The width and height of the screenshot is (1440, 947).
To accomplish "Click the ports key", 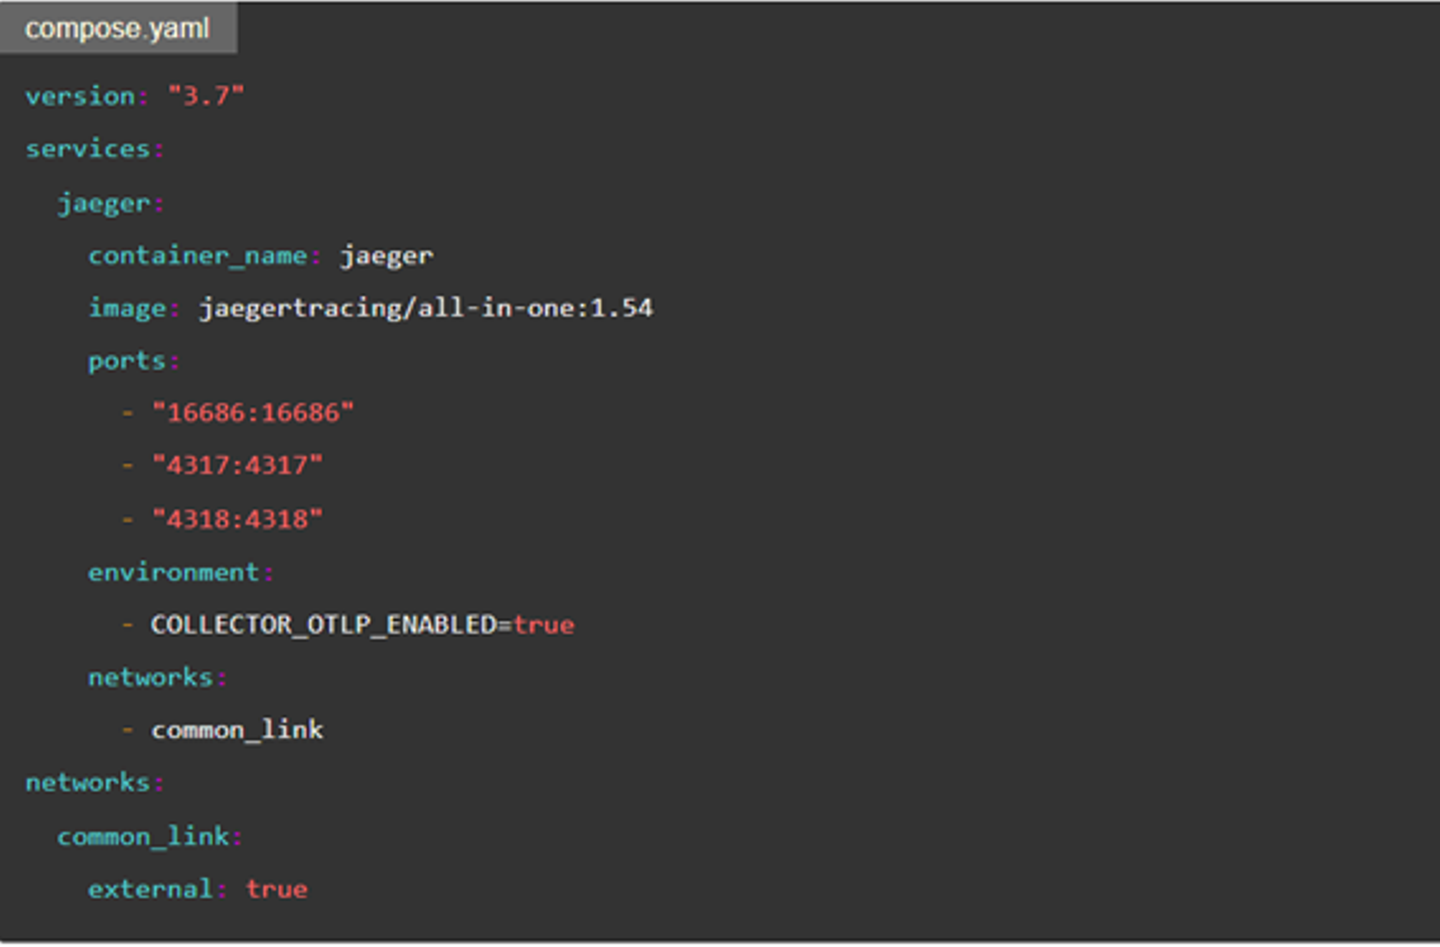I will click(127, 361).
